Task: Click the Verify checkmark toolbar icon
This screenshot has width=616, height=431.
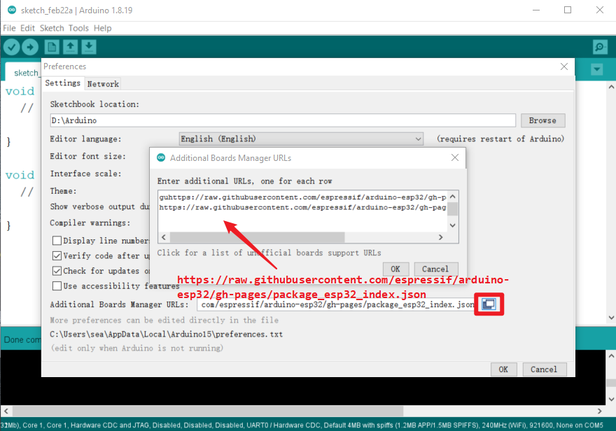Action: (11, 47)
